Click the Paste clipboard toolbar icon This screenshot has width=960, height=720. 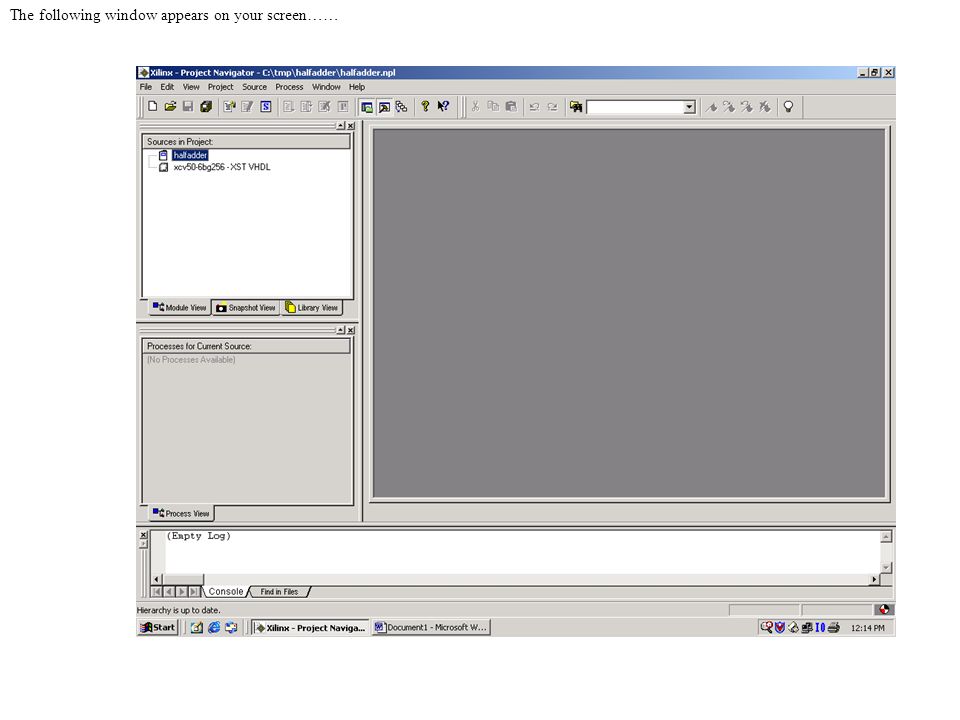[x=511, y=107]
